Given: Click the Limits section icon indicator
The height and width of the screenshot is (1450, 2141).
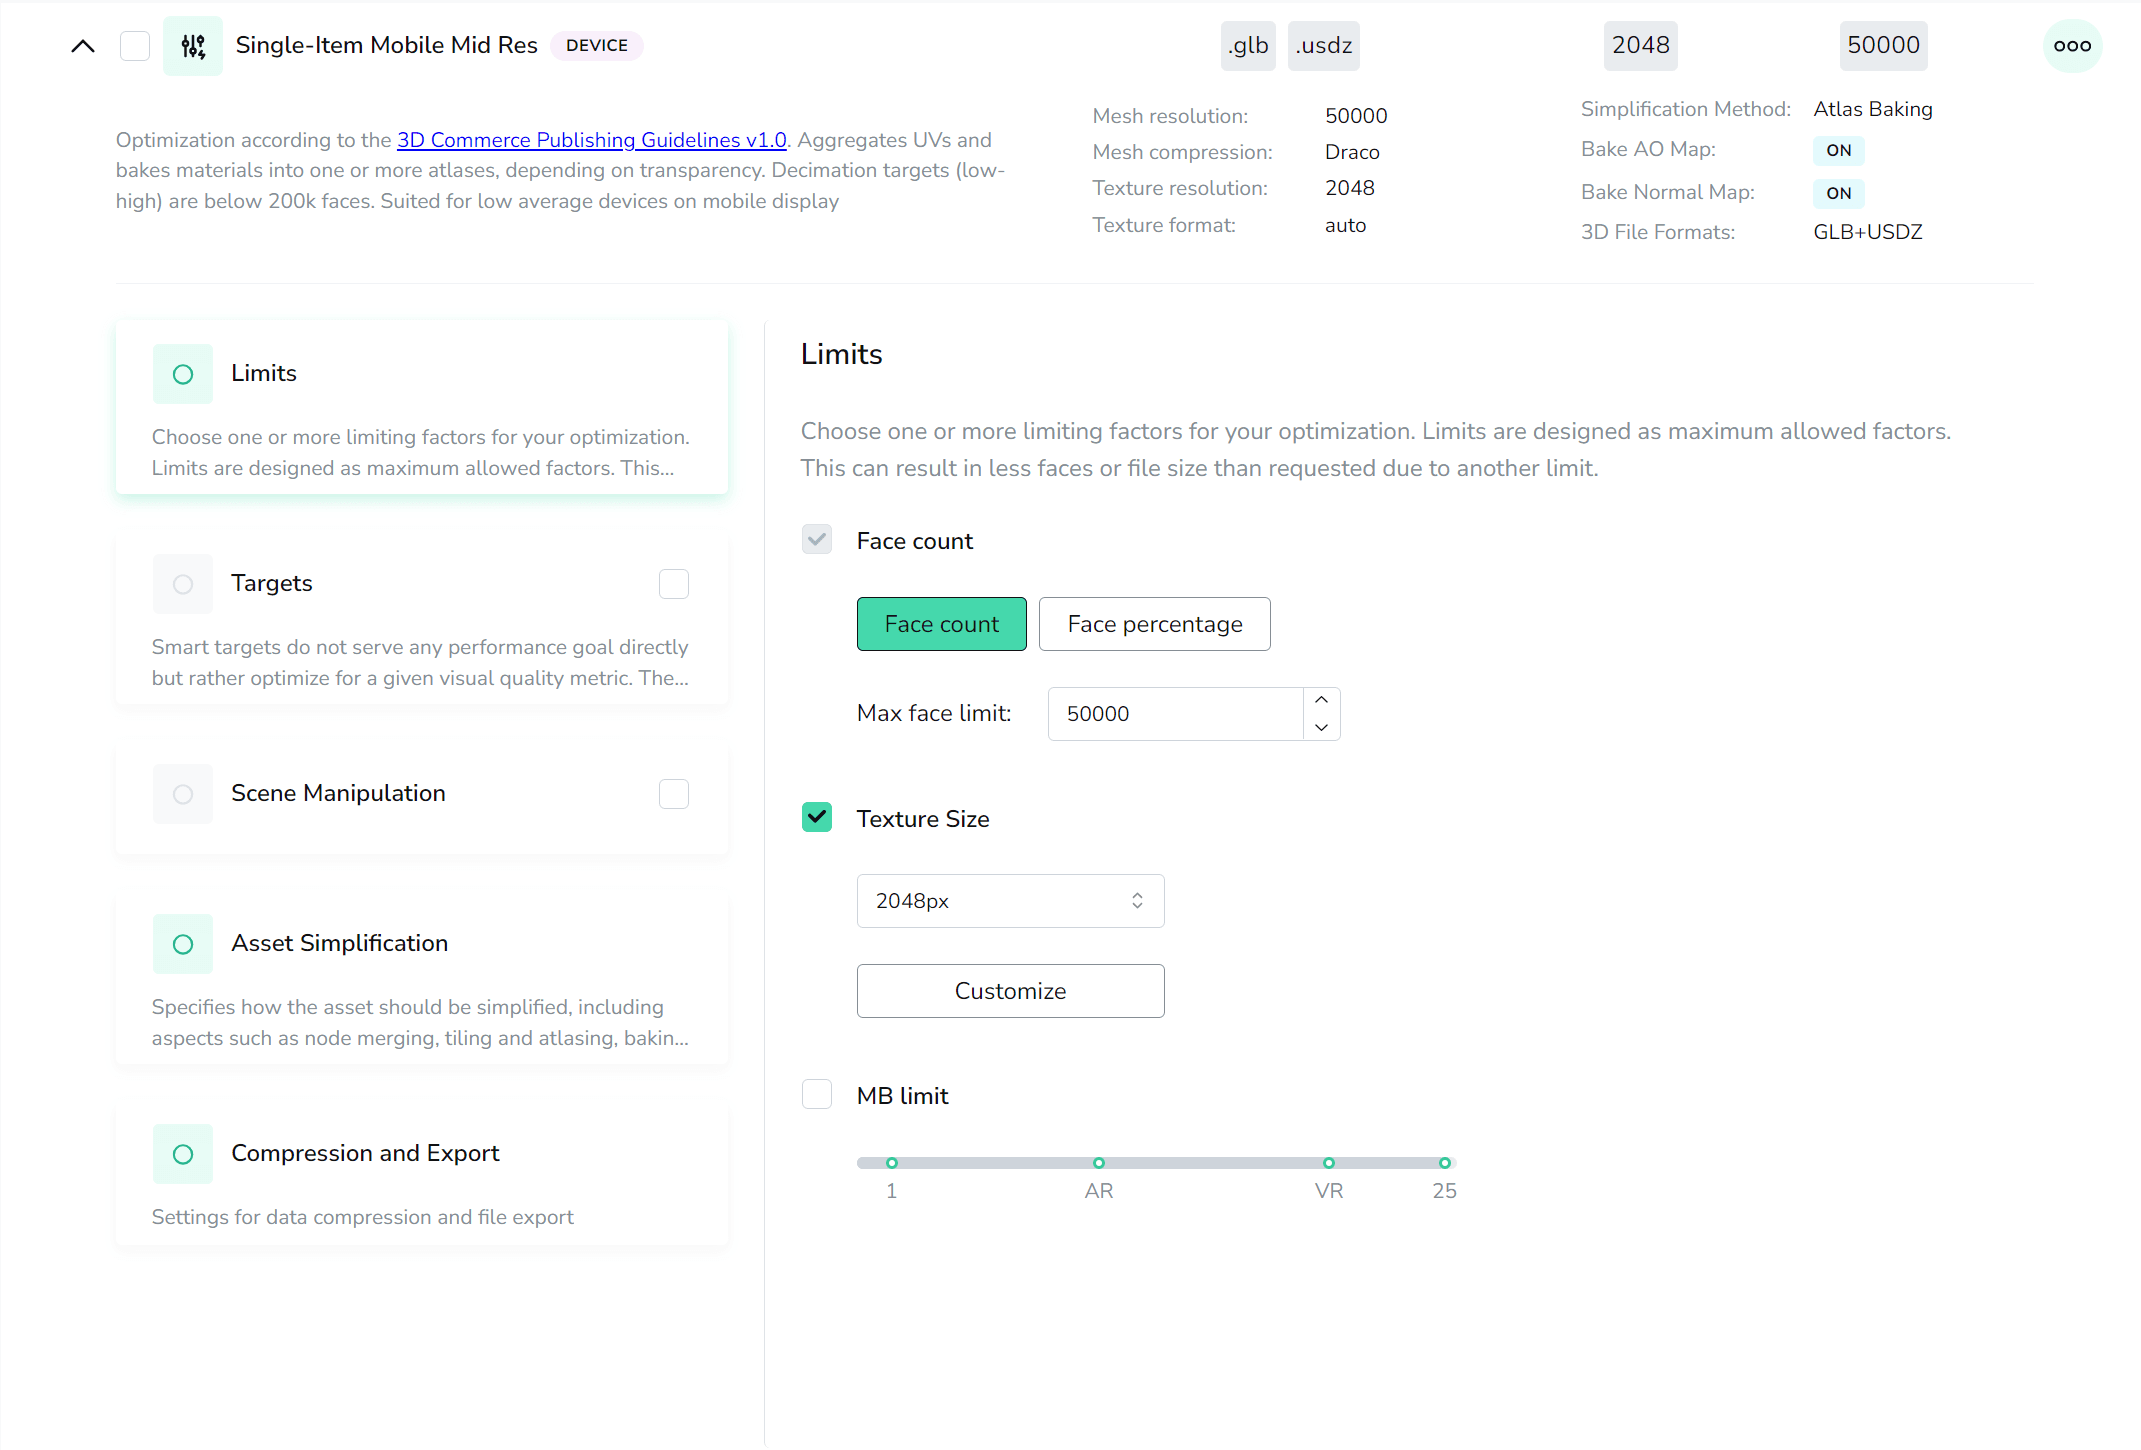Looking at the screenshot, I should [183, 374].
